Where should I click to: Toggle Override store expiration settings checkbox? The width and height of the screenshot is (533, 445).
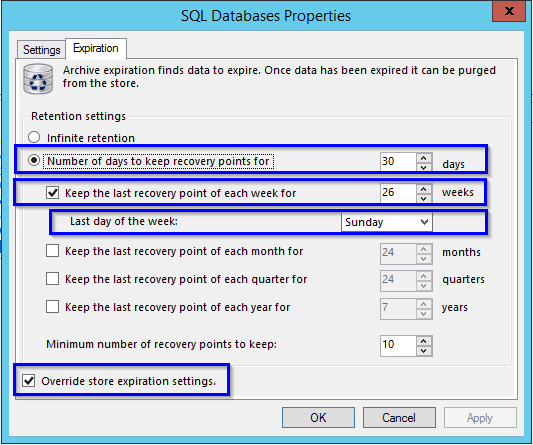click(x=29, y=380)
